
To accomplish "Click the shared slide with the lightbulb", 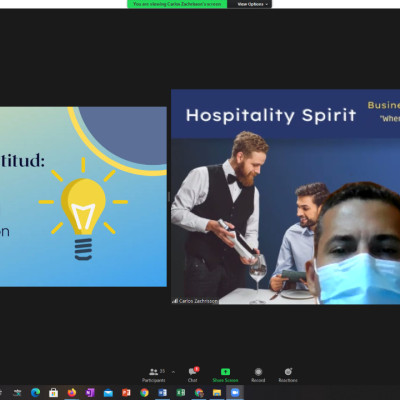I will click(x=83, y=197).
